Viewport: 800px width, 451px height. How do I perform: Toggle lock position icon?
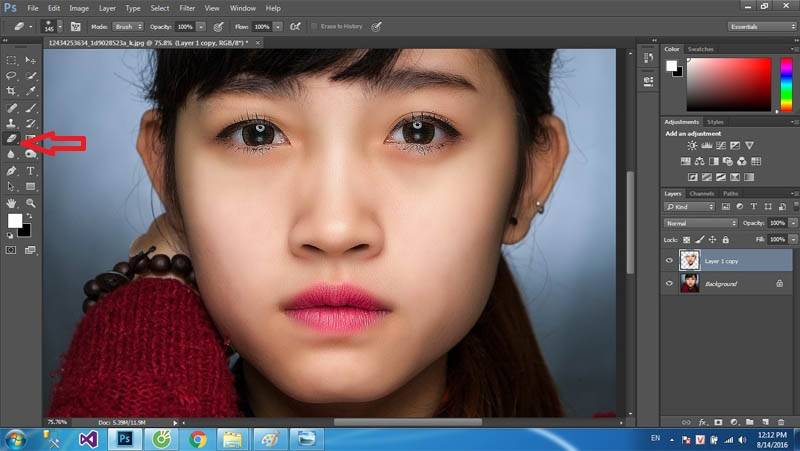point(713,239)
